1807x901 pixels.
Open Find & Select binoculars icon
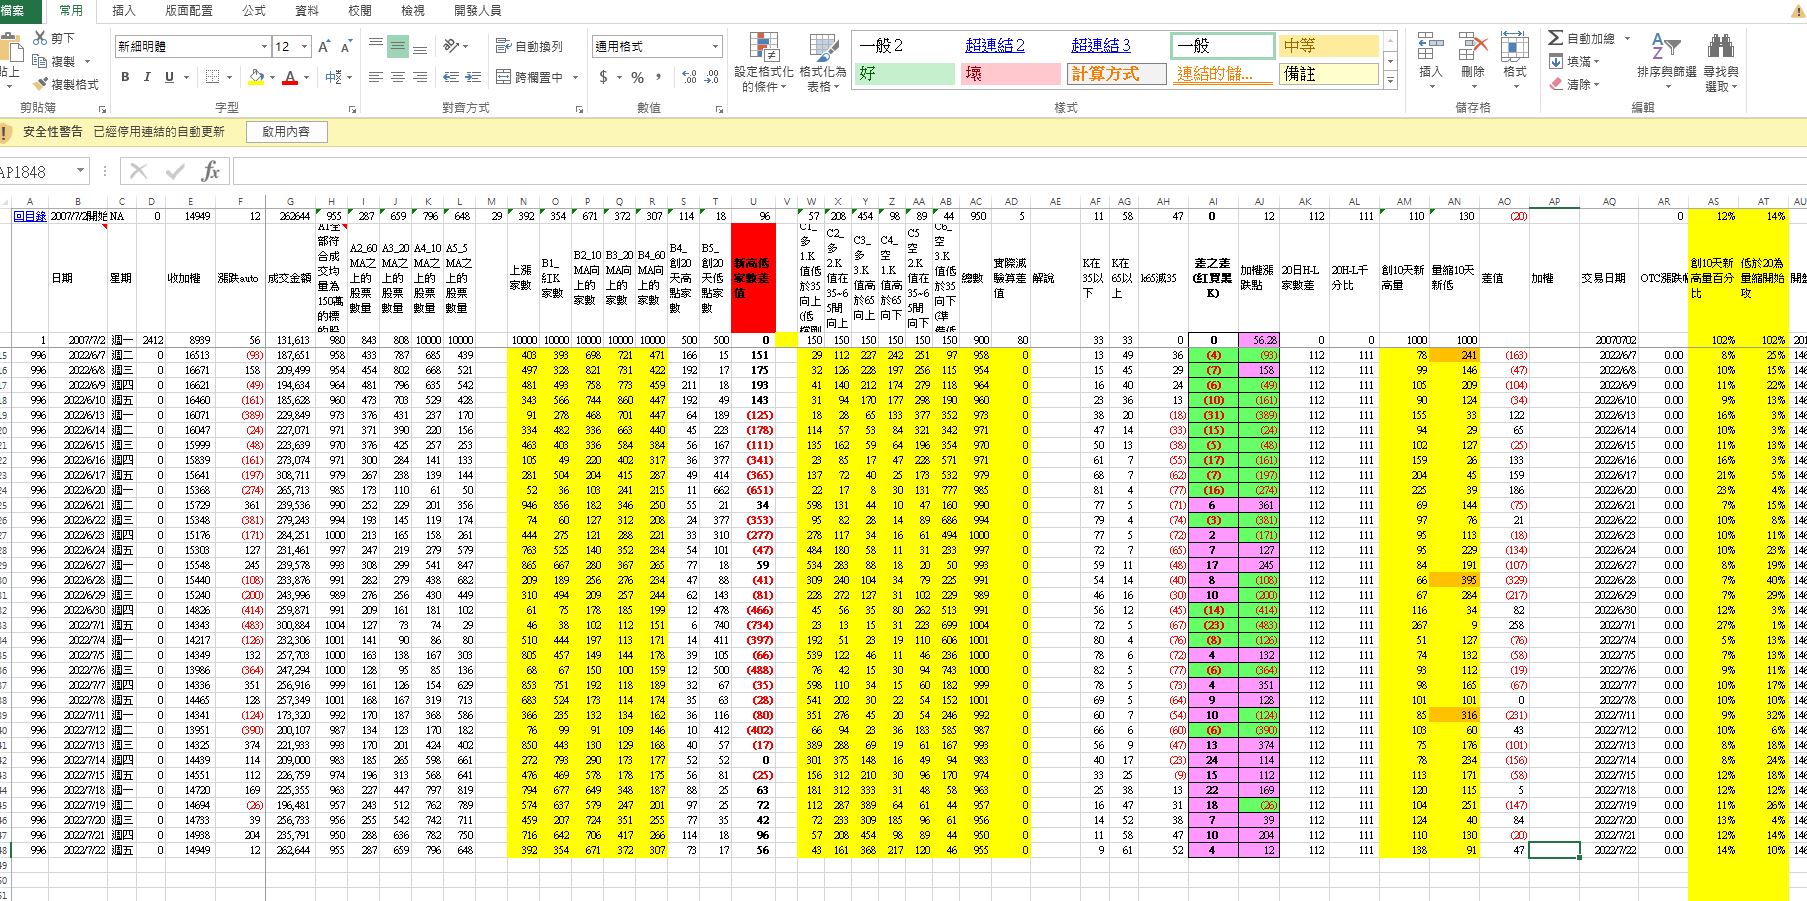pos(1721,46)
